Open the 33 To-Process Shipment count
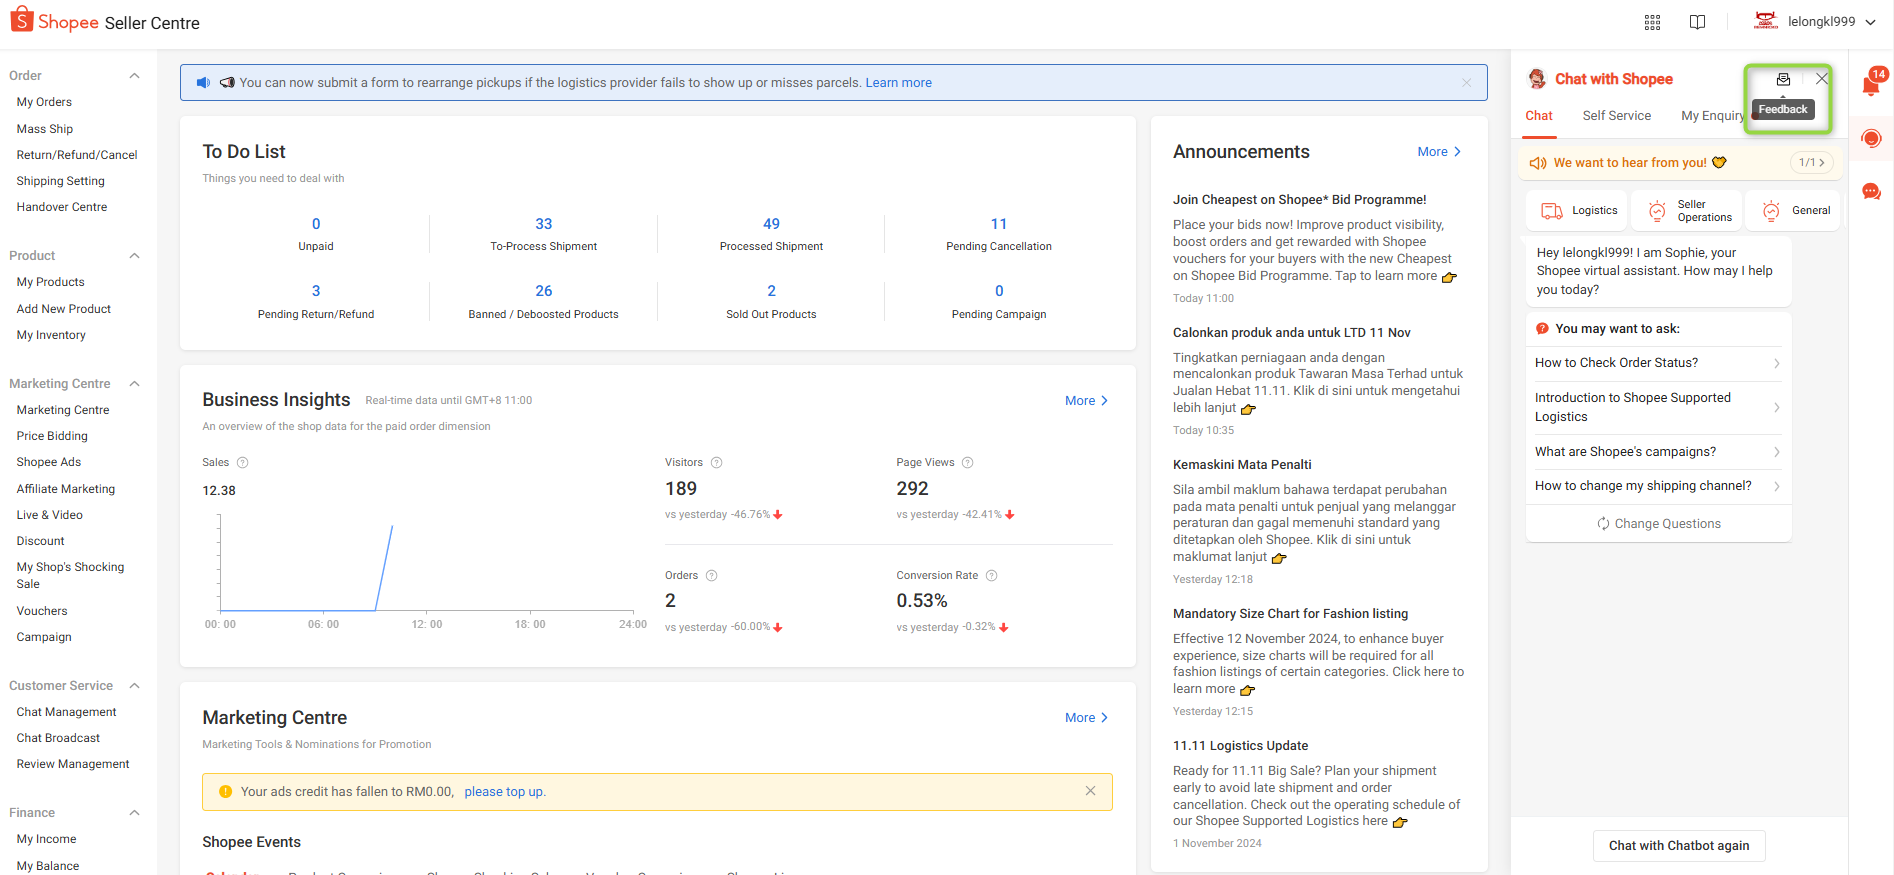 tap(543, 224)
